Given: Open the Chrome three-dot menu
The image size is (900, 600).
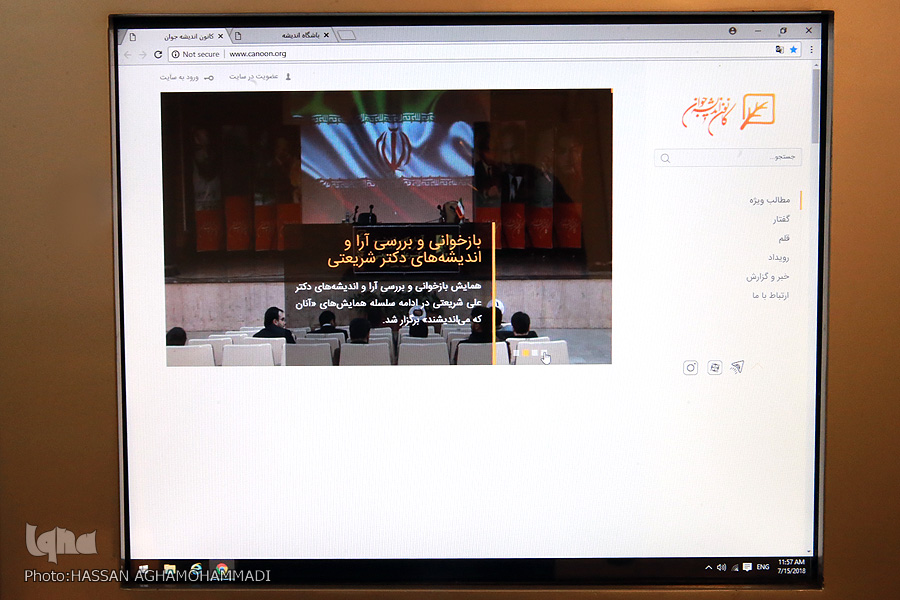Looking at the screenshot, I should [x=812, y=49].
